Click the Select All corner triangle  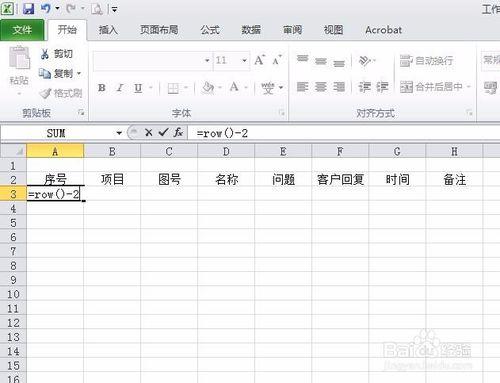pyautogui.click(x=13, y=151)
